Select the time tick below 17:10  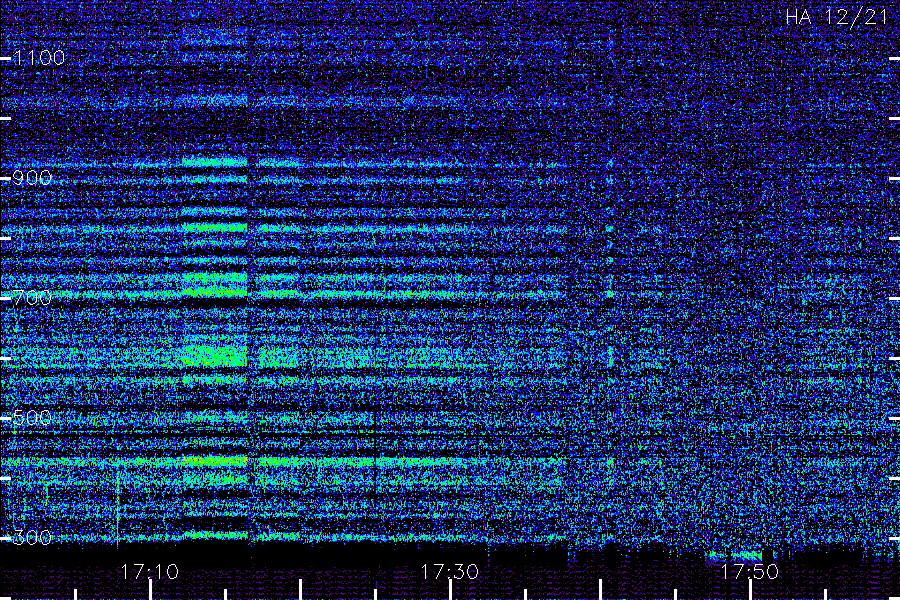pyautogui.click(x=150, y=590)
